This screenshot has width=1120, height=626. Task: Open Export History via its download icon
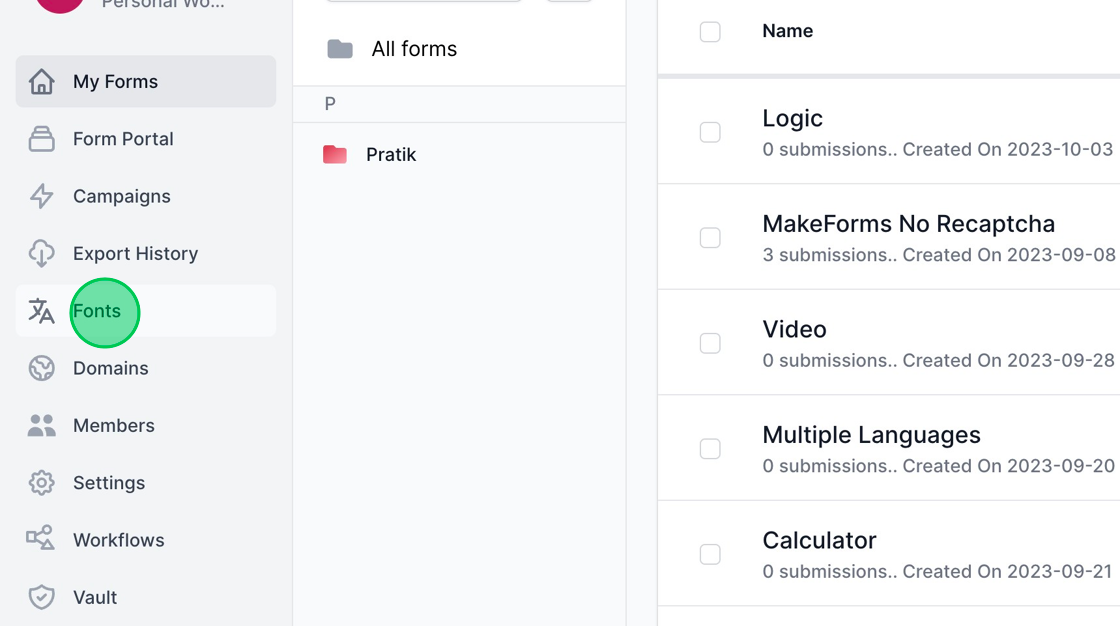click(41, 253)
